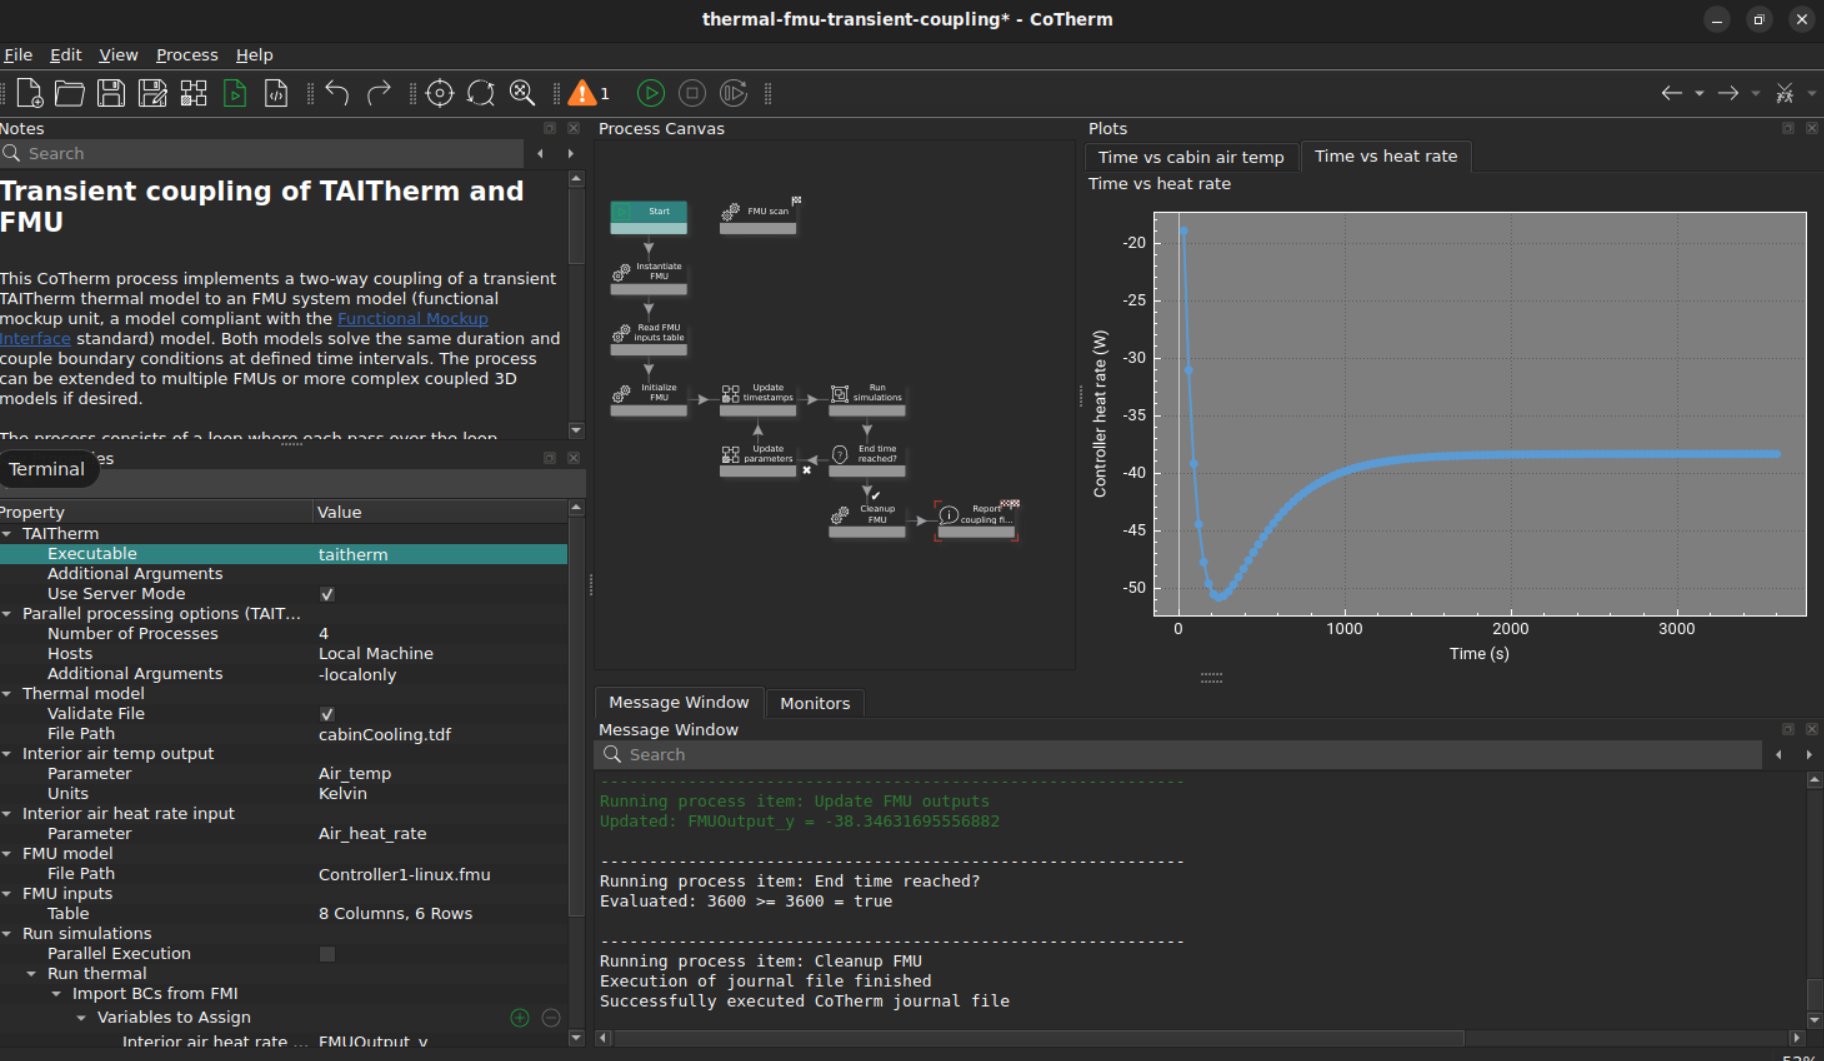This screenshot has width=1824, height=1061.
Task: Switch to the Monitors tab
Action: [x=815, y=703]
